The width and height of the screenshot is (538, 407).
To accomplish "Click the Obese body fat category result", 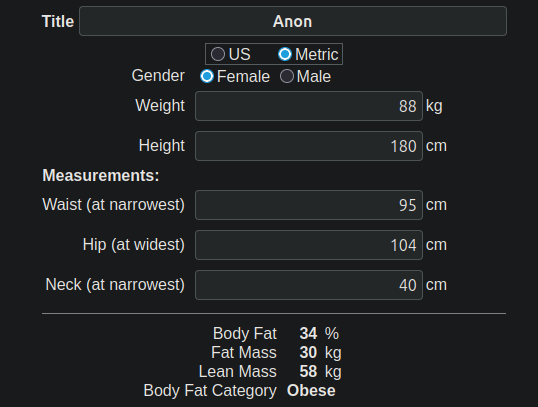I will coord(311,391).
